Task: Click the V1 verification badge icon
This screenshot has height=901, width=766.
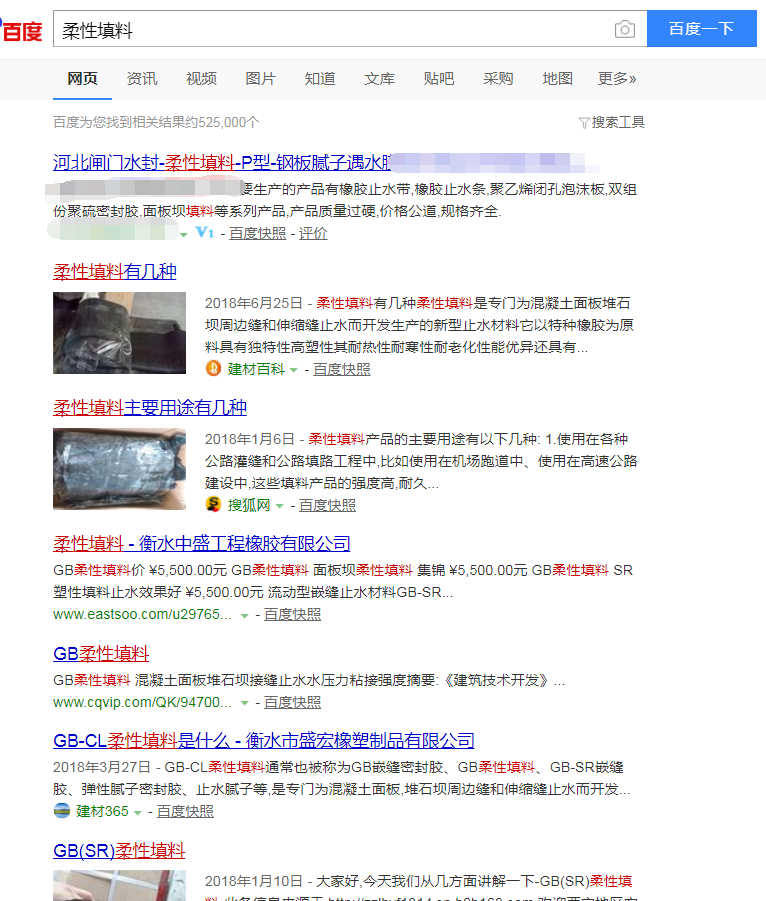Action: click(x=205, y=233)
